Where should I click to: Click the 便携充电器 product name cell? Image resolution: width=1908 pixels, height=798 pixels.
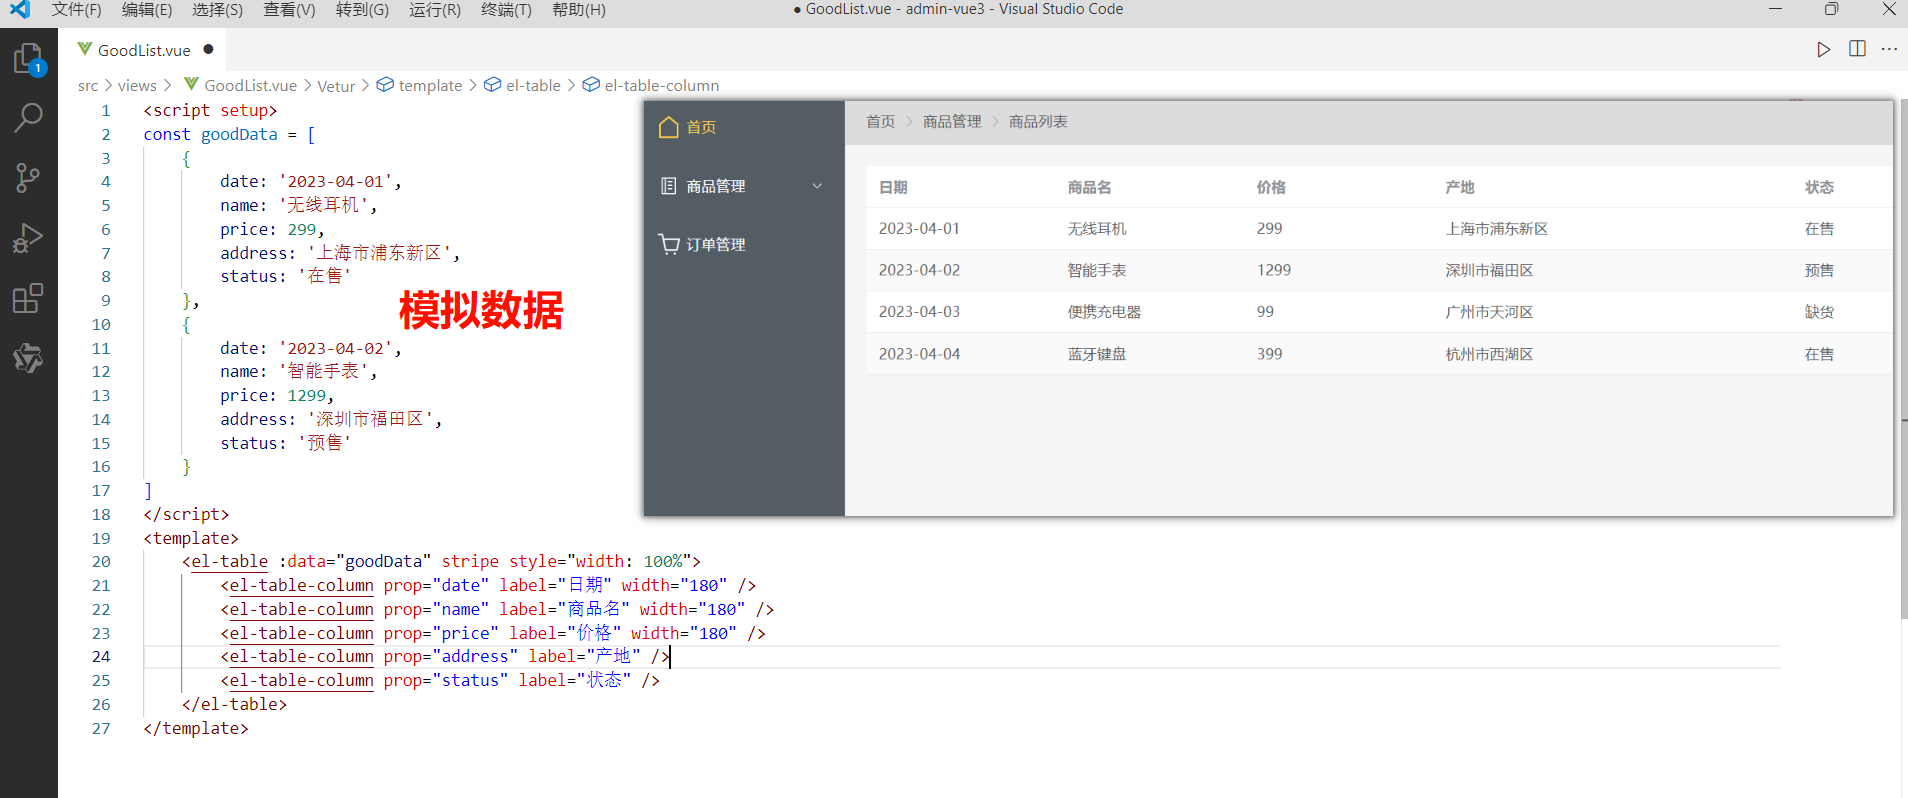[x=1104, y=312]
